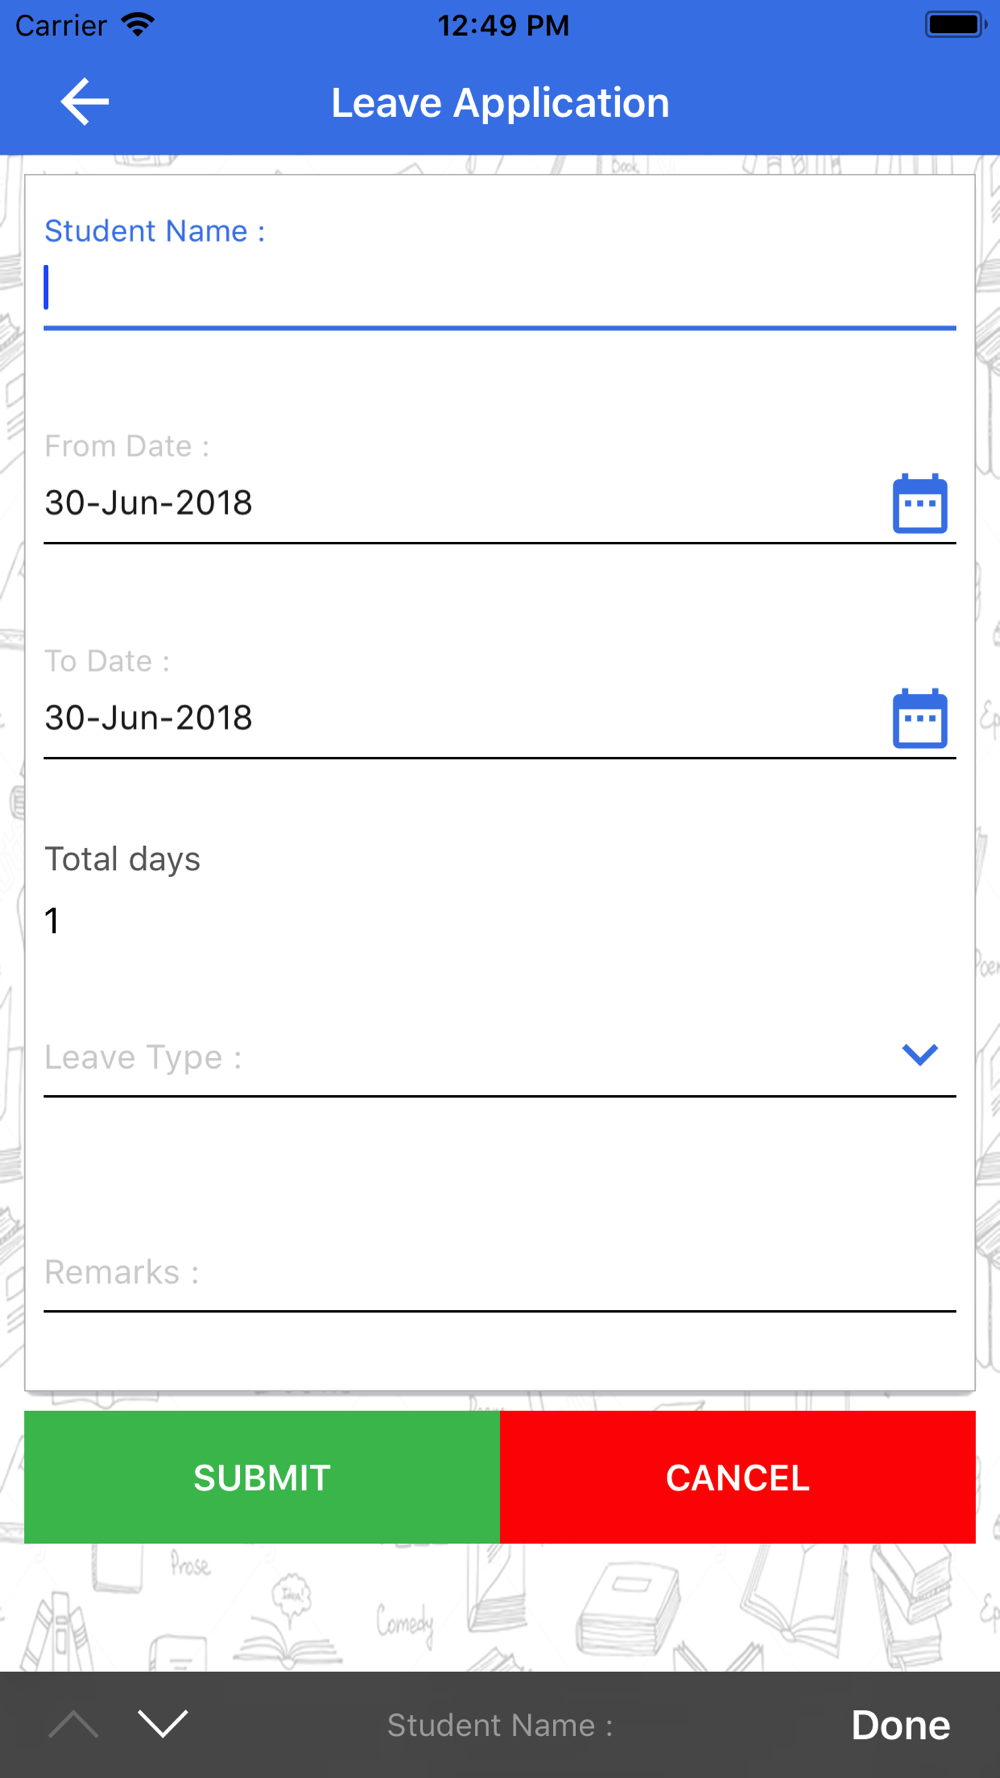Expand the Leave Type dropdown chevron

coord(920,1055)
